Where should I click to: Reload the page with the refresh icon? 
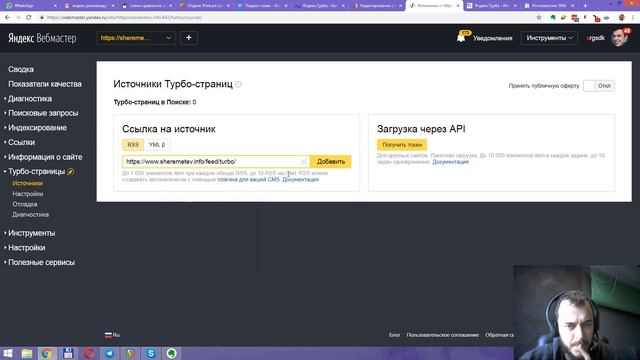click(x=29, y=18)
